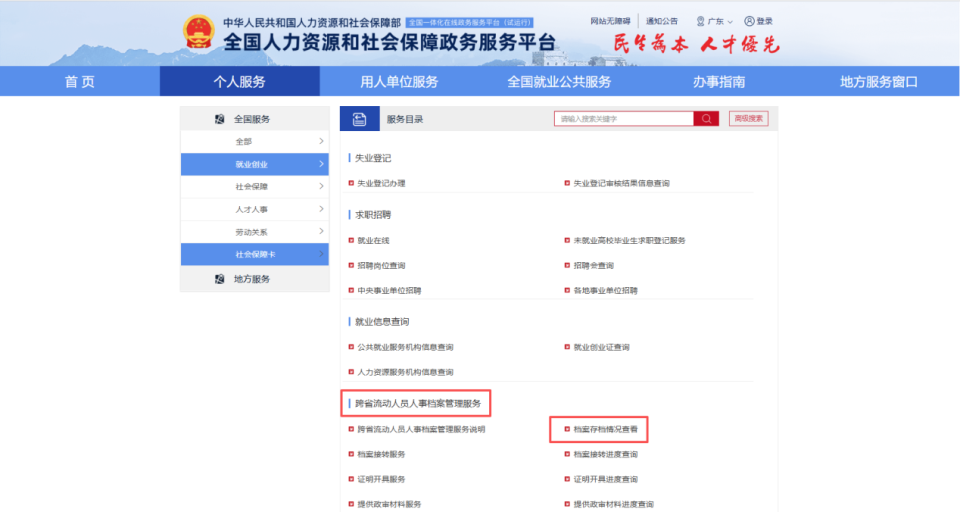Open the 招聘会查询 link

(x=593, y=266)
